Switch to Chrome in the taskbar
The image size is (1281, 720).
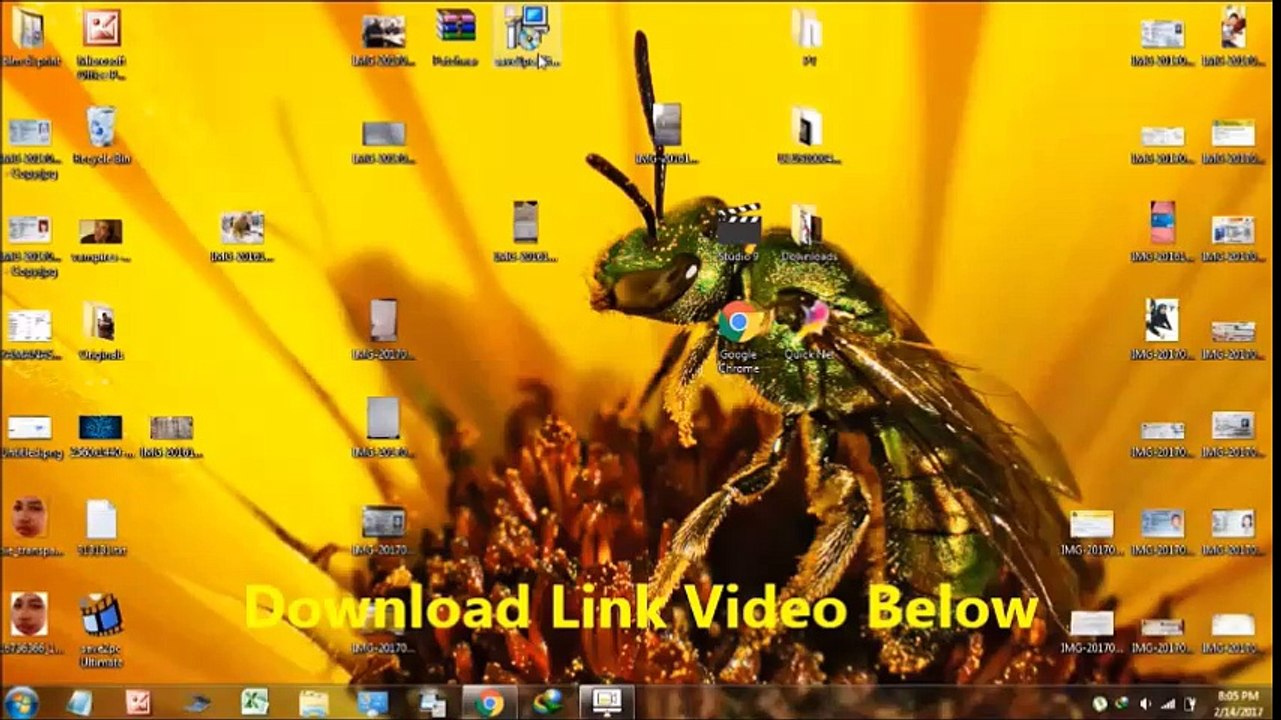489,703
